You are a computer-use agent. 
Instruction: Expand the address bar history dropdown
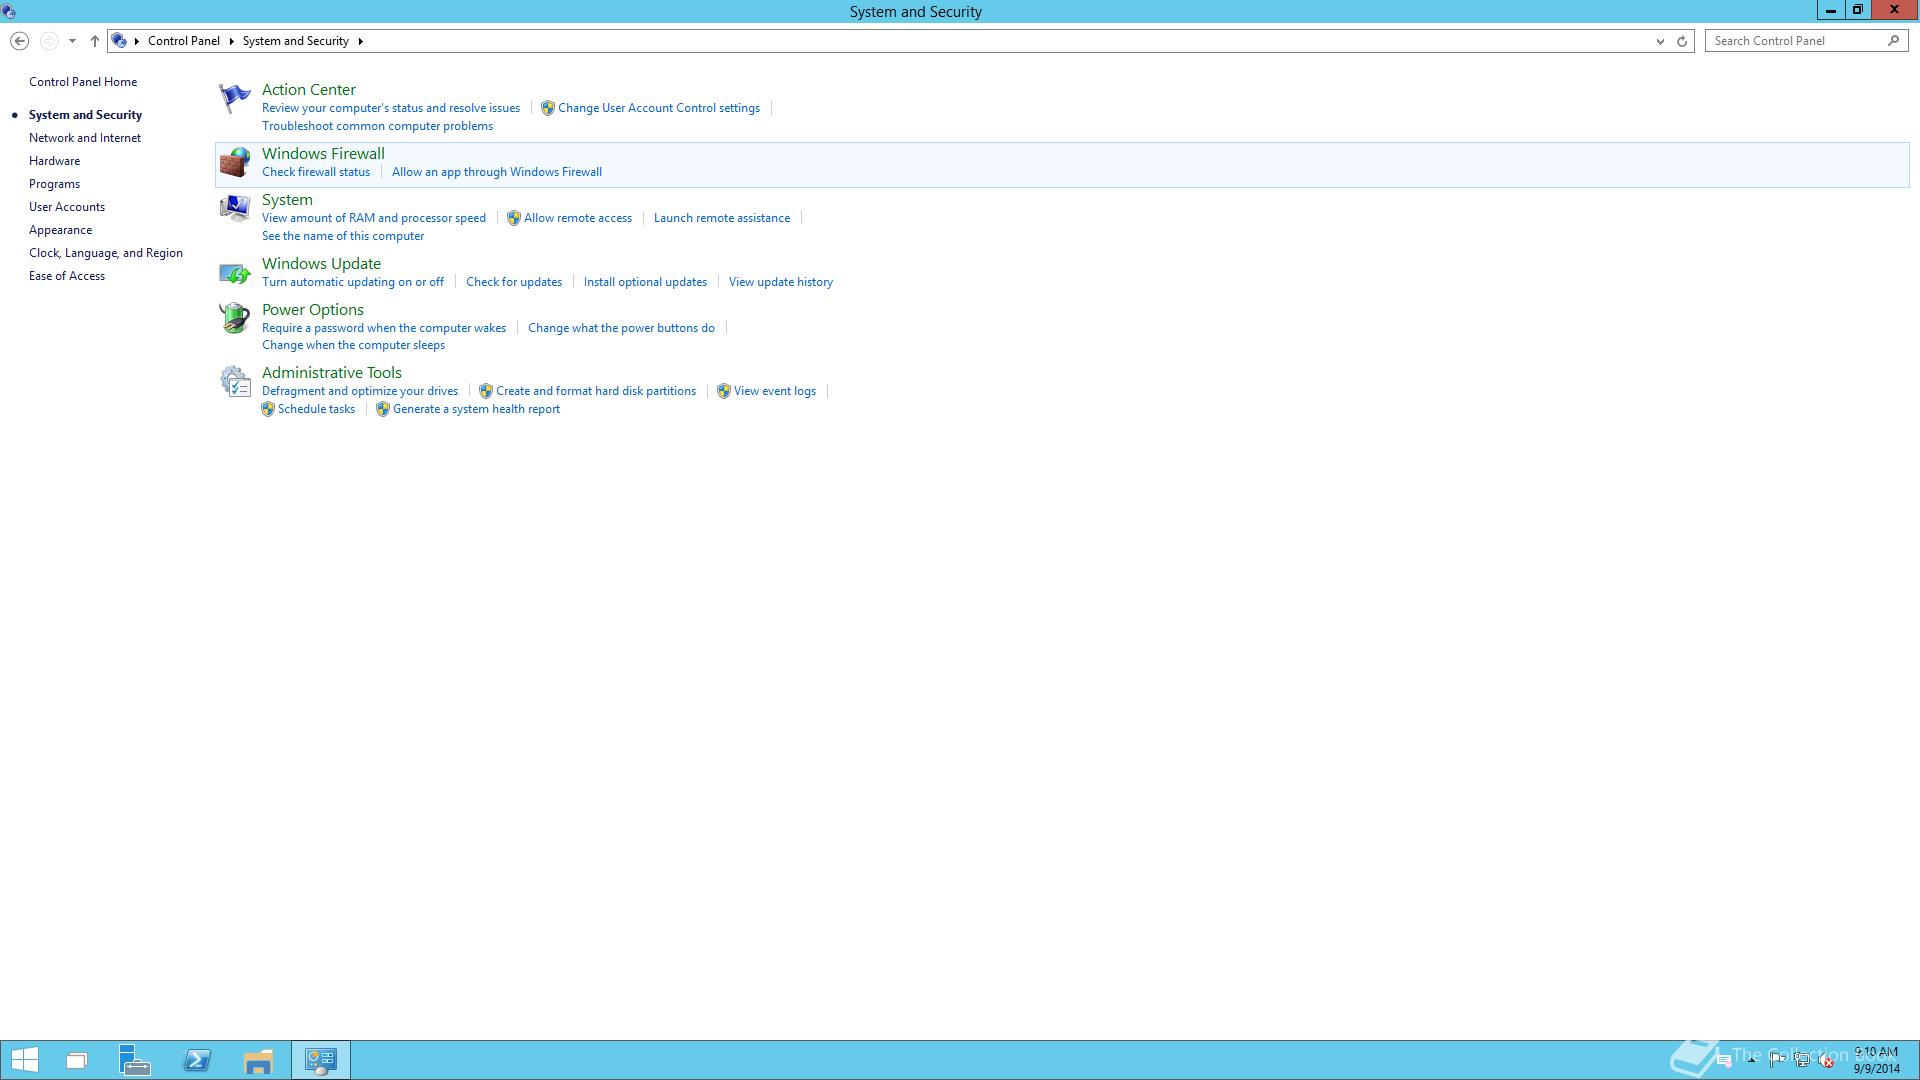1660,41
